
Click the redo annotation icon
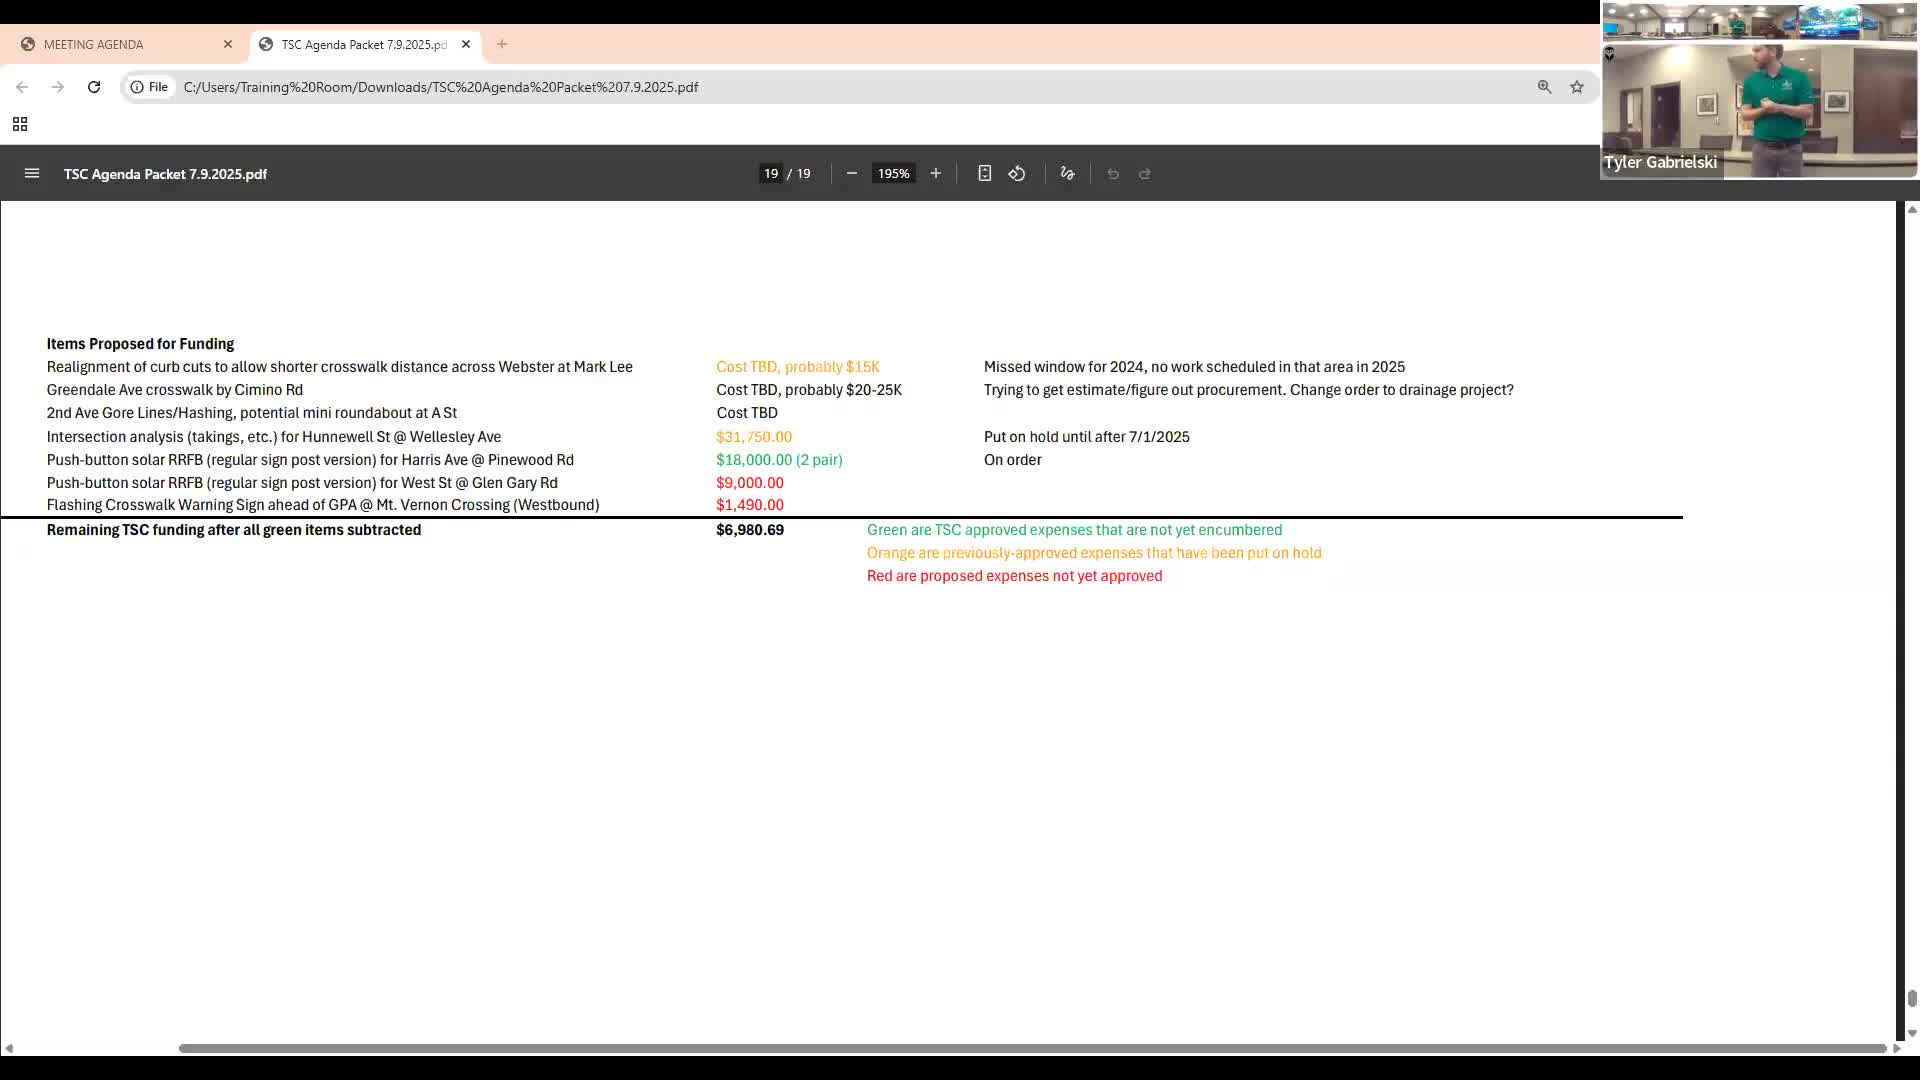[x=1145, y=174]
